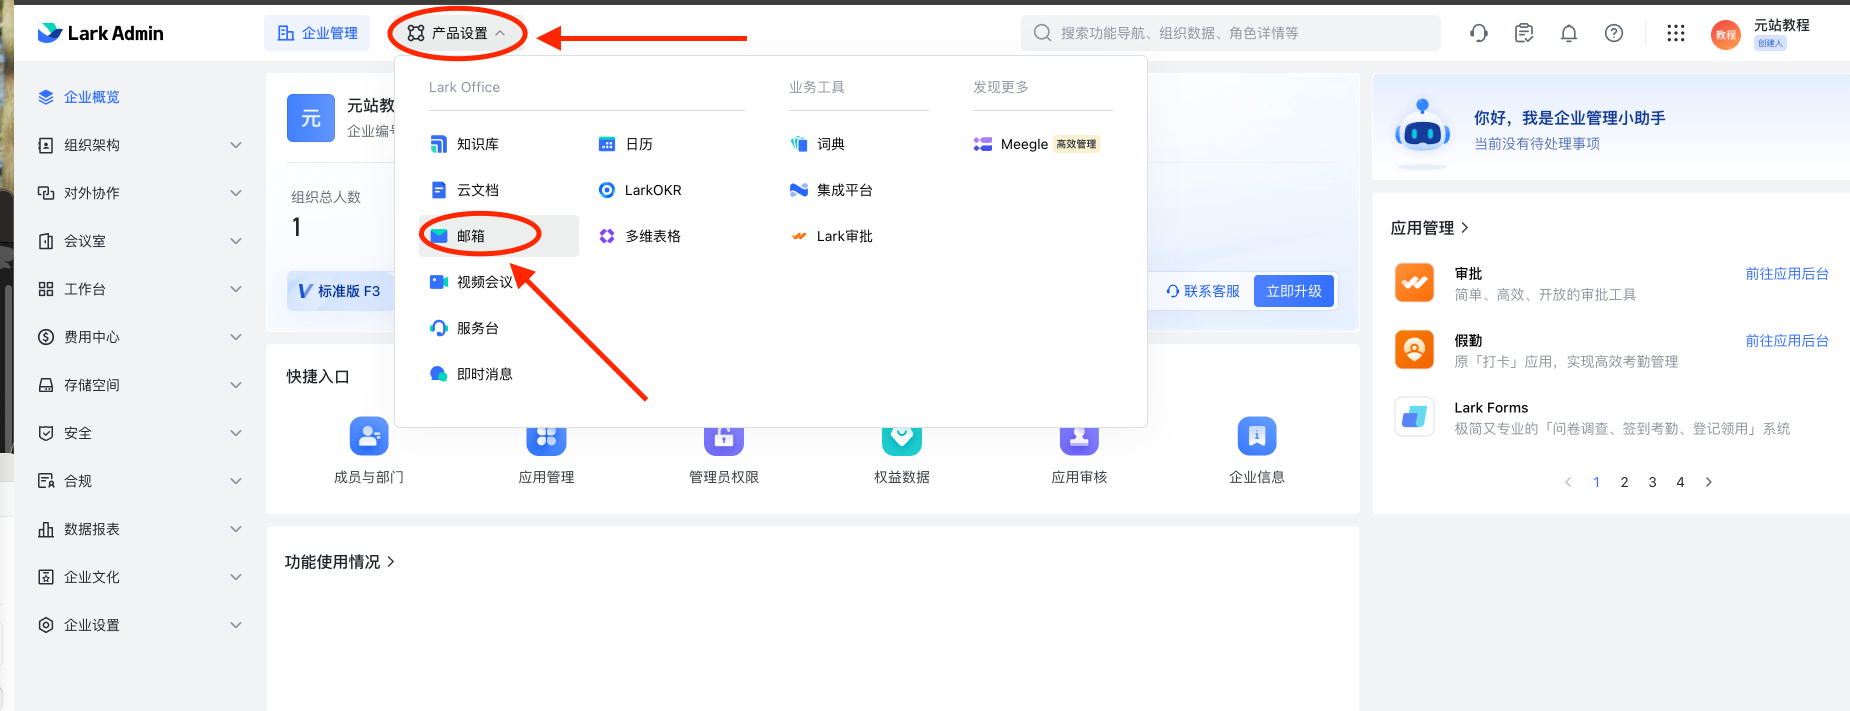1850x711 pixels.
Task: Go to page 2 of apps
Action: 1625,482
